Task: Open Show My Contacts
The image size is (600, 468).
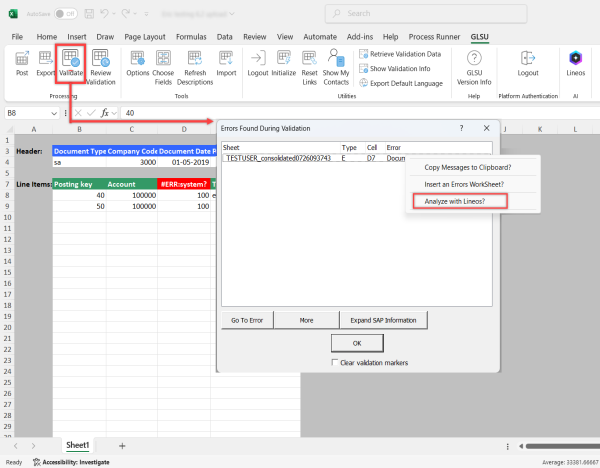Action: [x=336, y=67]
